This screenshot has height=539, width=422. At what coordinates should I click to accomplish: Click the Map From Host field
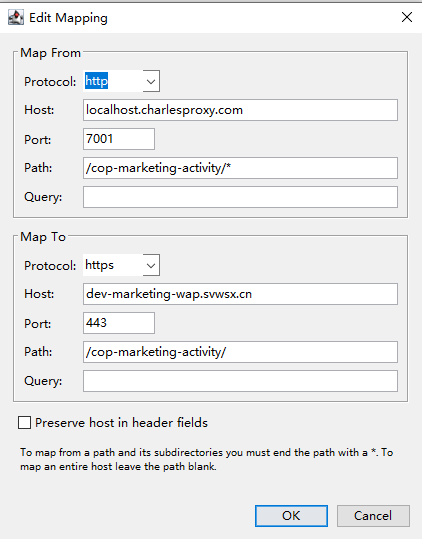tap(240, 110)
